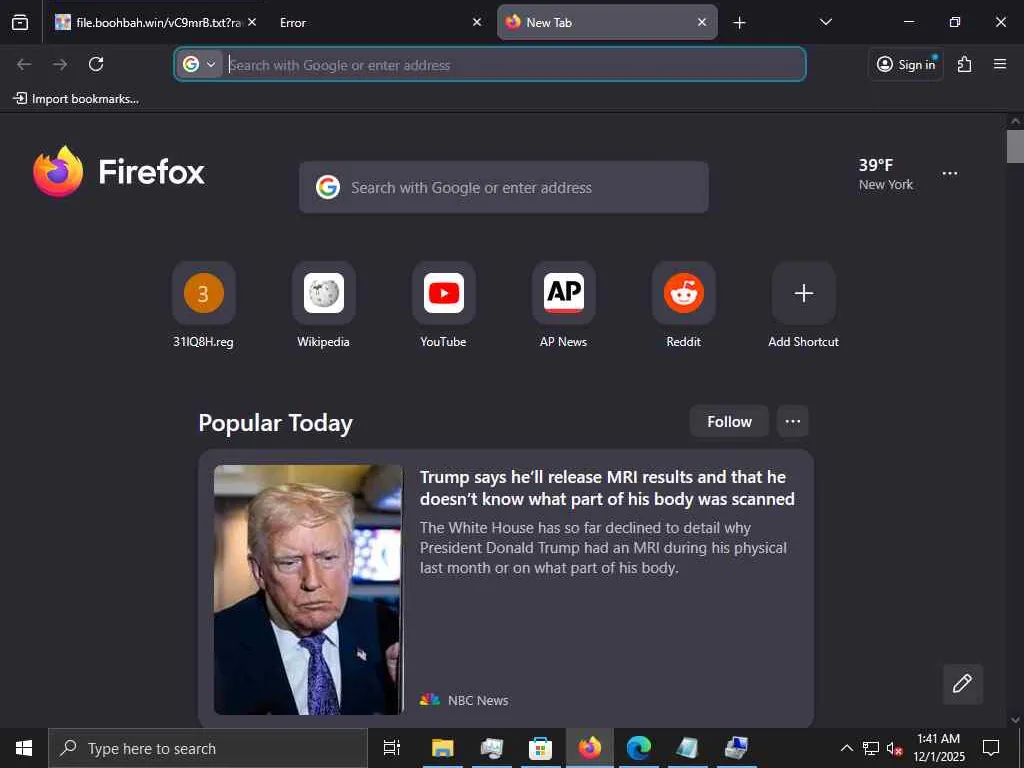Open the Trump MRI results article headline
The image size is (1024, 768).
click(607, 488)
